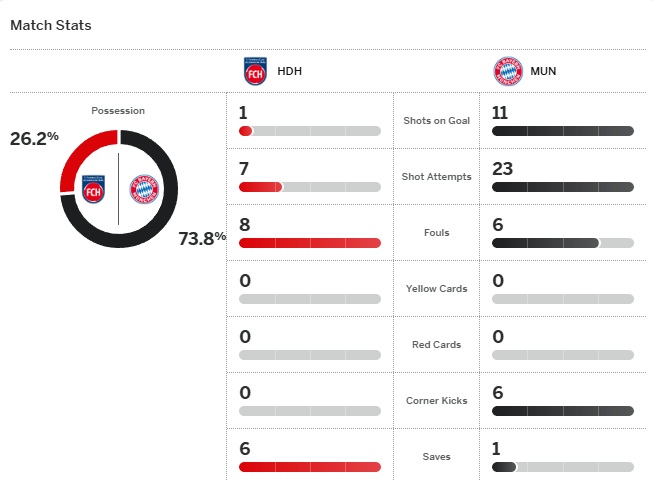Click MUN Shot Attempts bar

[563, 187]
